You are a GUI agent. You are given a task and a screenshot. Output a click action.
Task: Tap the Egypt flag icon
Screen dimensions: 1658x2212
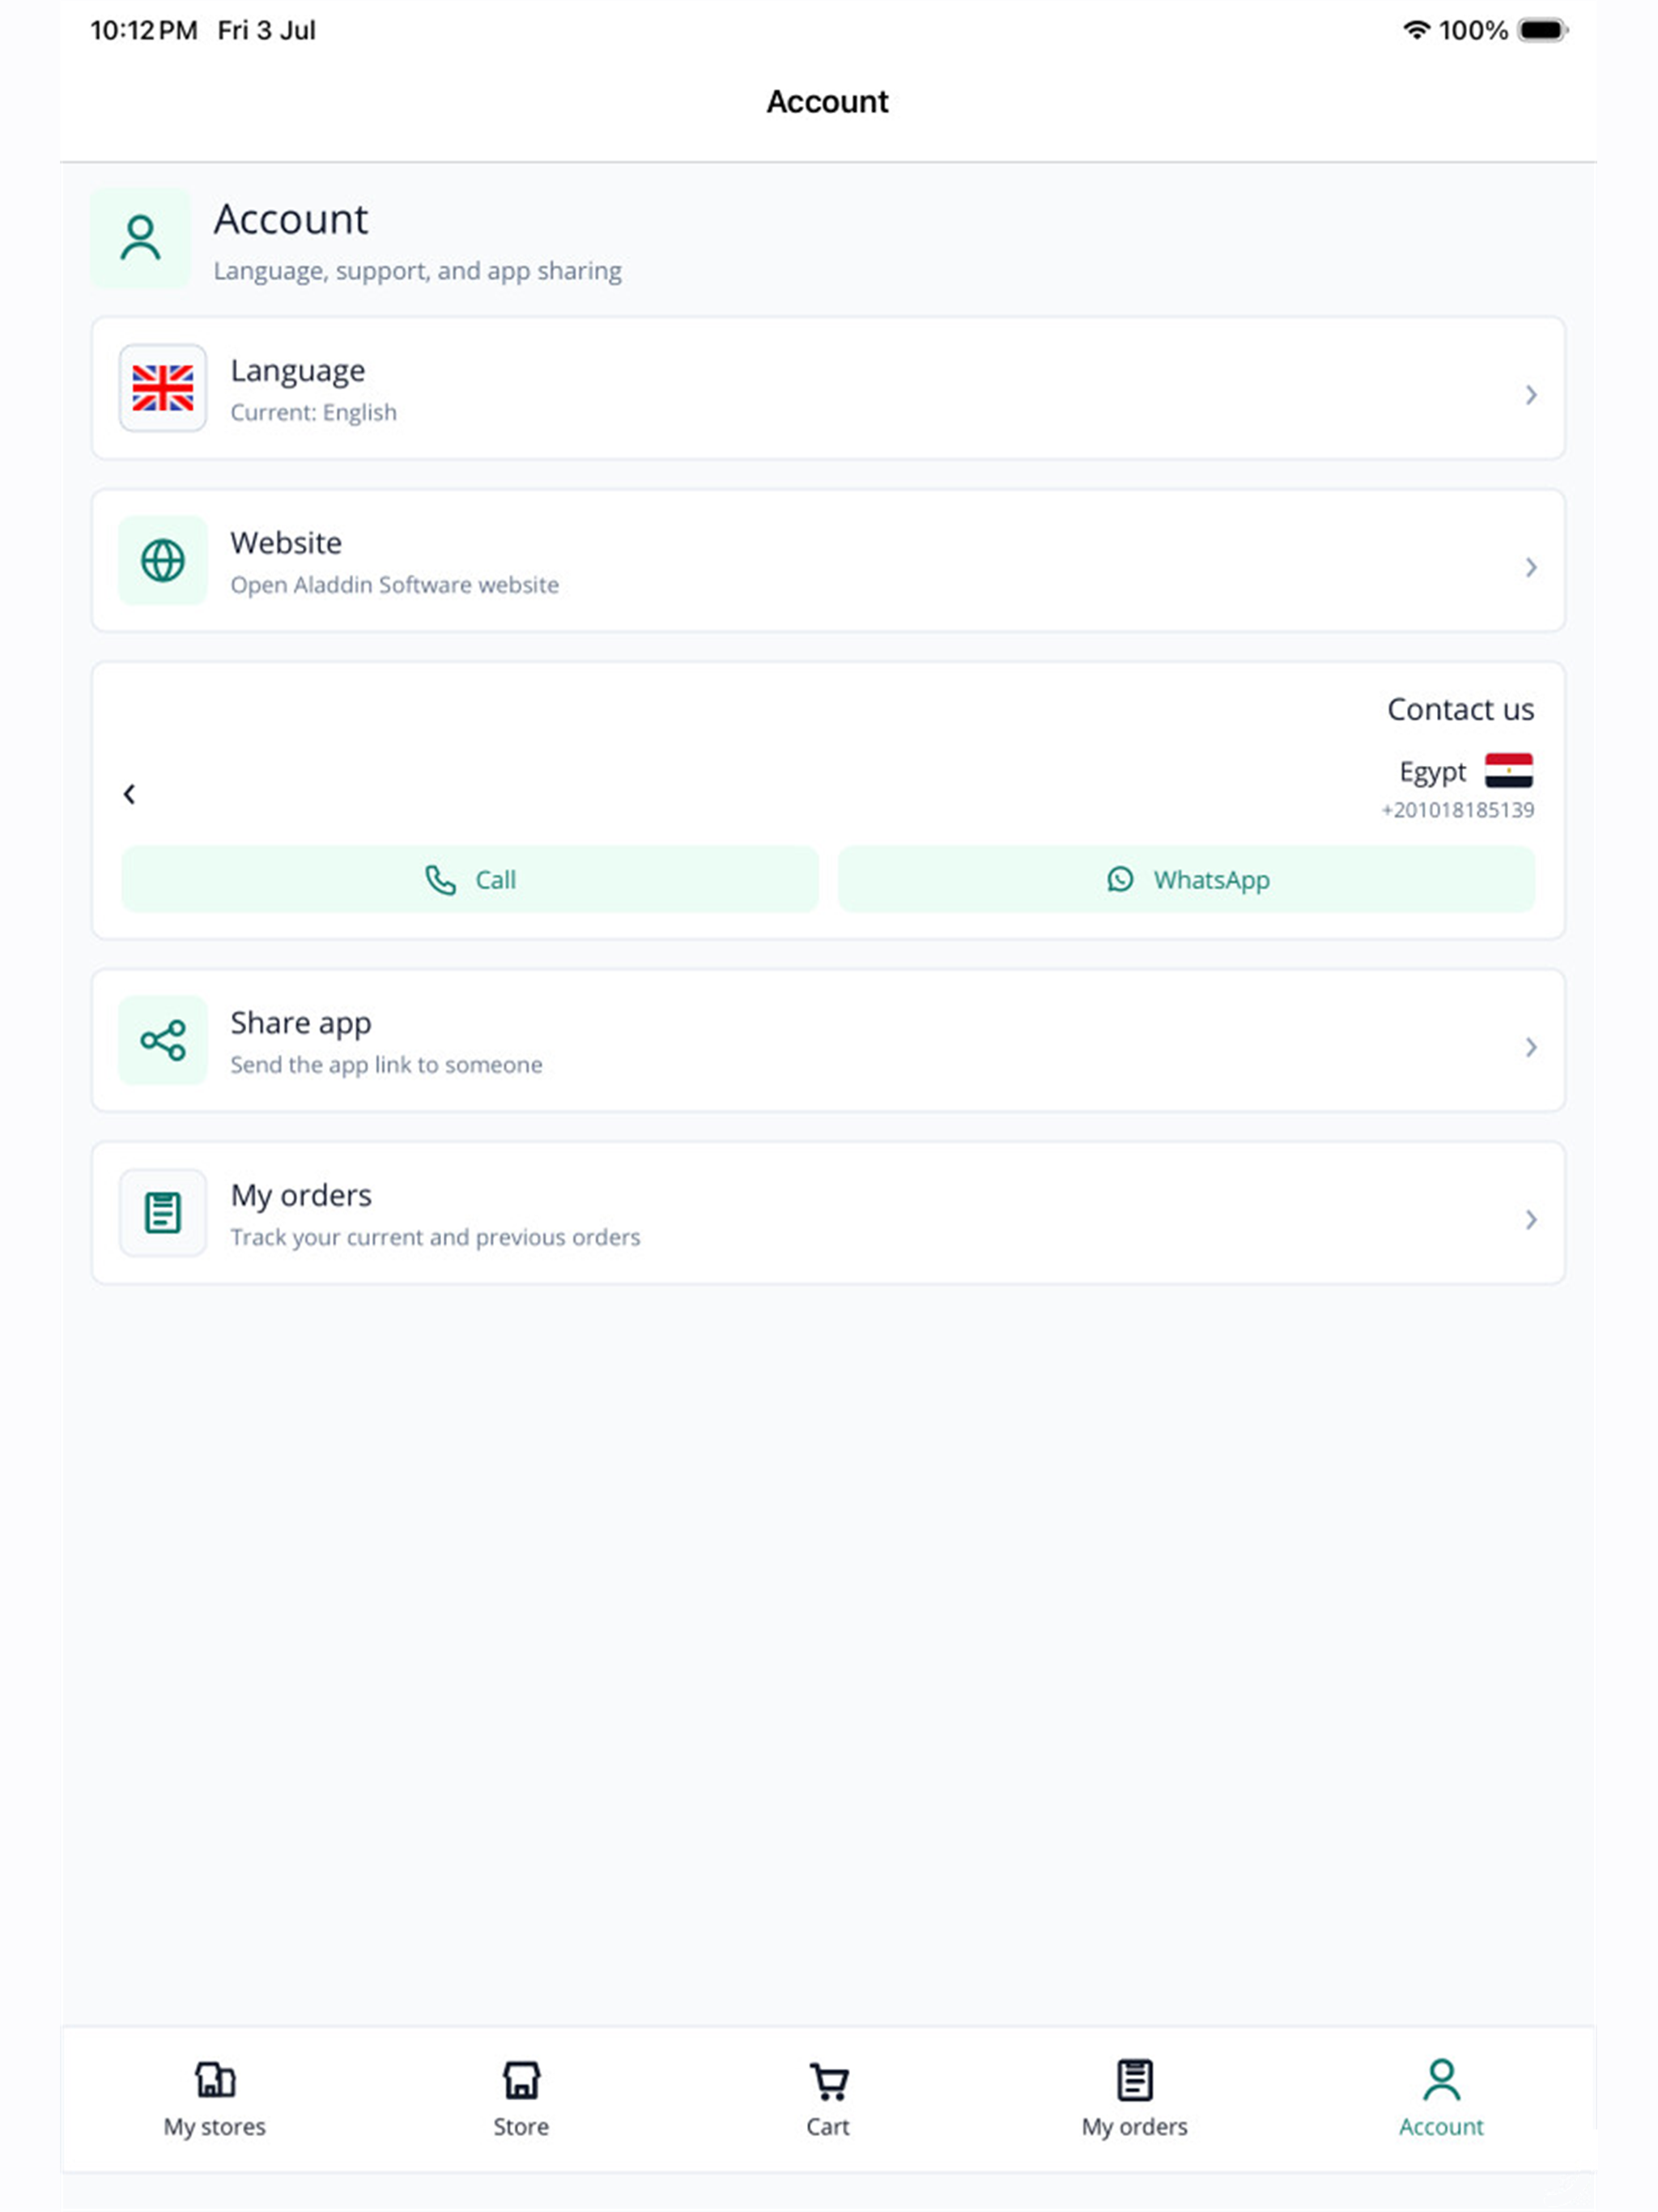(1509, 771)
